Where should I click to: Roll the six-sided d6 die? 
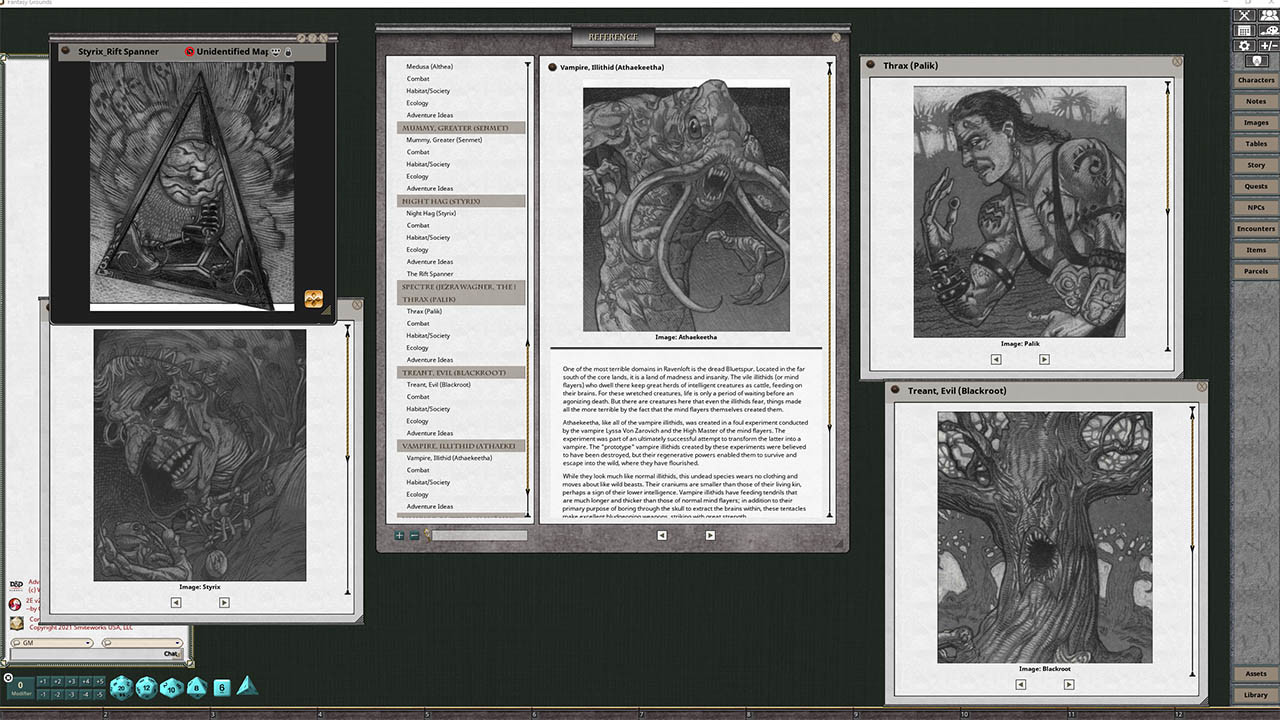click(221, 687)
